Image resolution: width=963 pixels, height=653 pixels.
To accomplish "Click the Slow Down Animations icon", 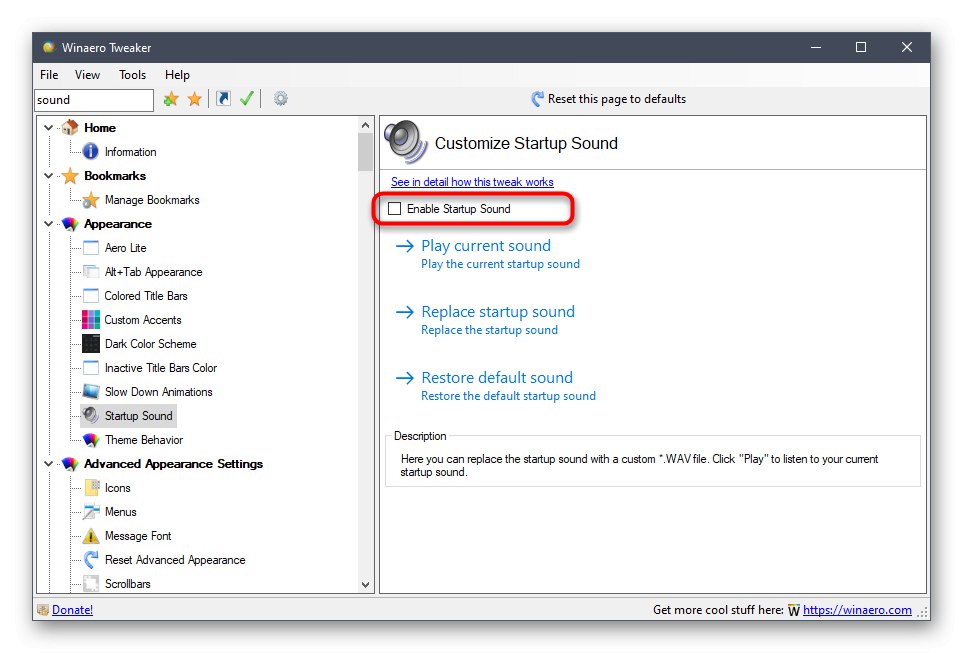I will 91,391.
